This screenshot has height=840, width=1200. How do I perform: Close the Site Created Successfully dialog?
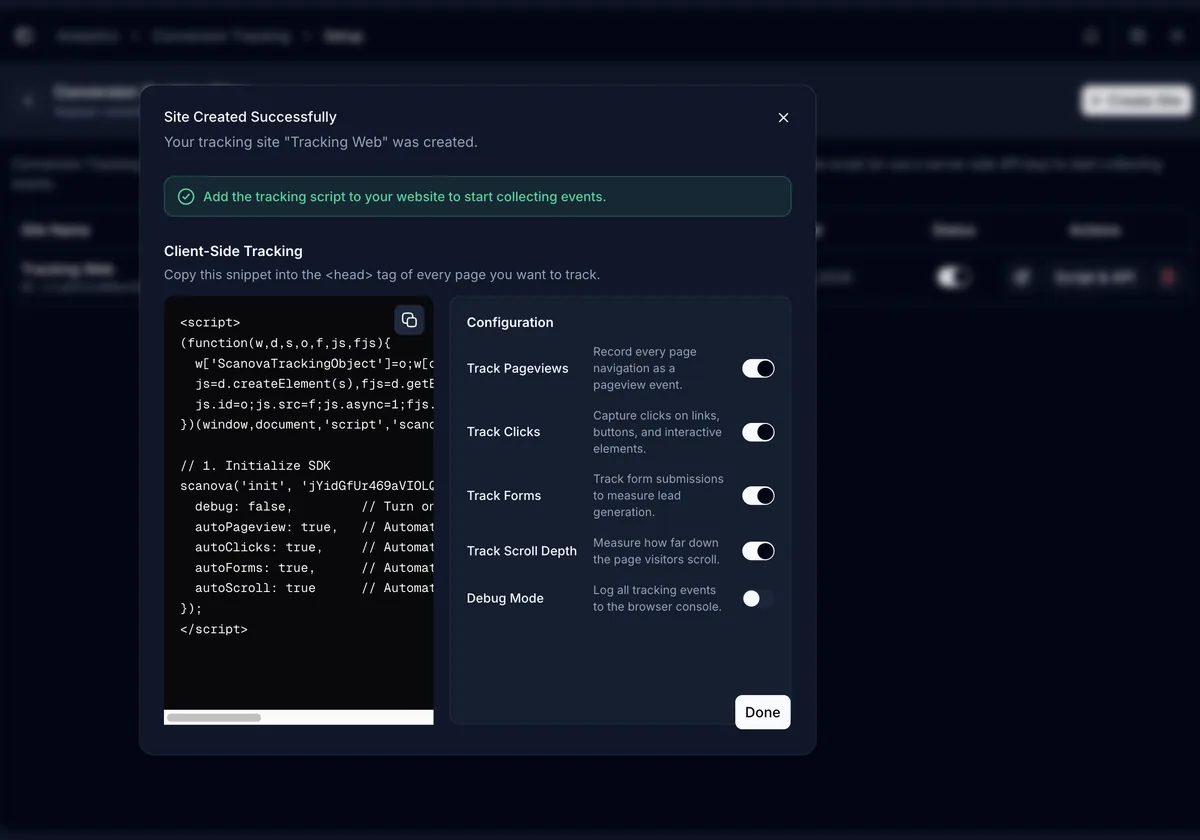click(x=783, y=118)
